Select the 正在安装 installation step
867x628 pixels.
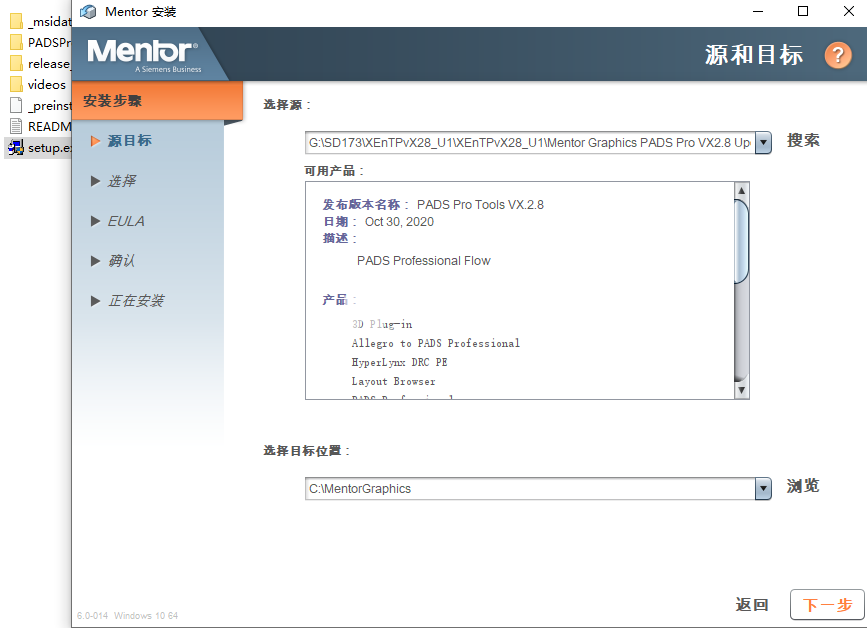(x=136, y=301)
